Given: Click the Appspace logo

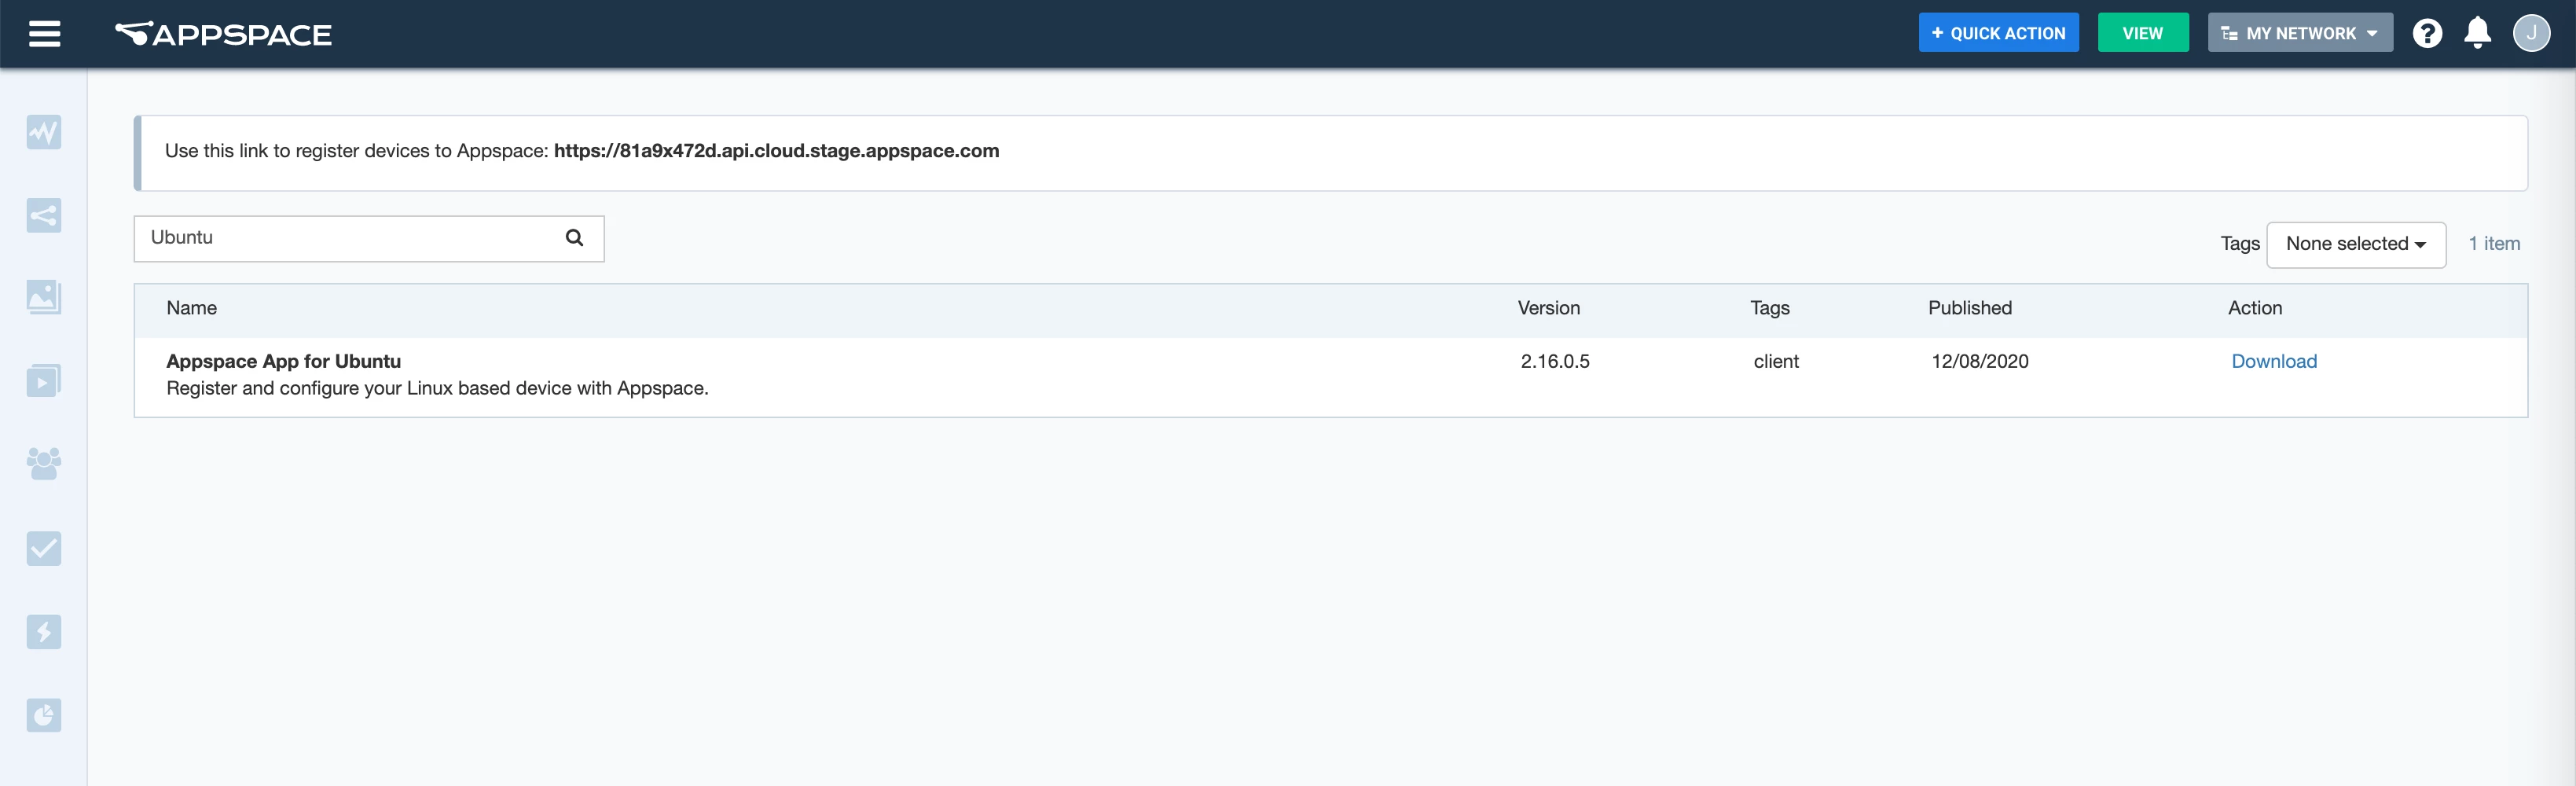Looking at the screenshot, I should pyautogui.click(x=223, y=34).
